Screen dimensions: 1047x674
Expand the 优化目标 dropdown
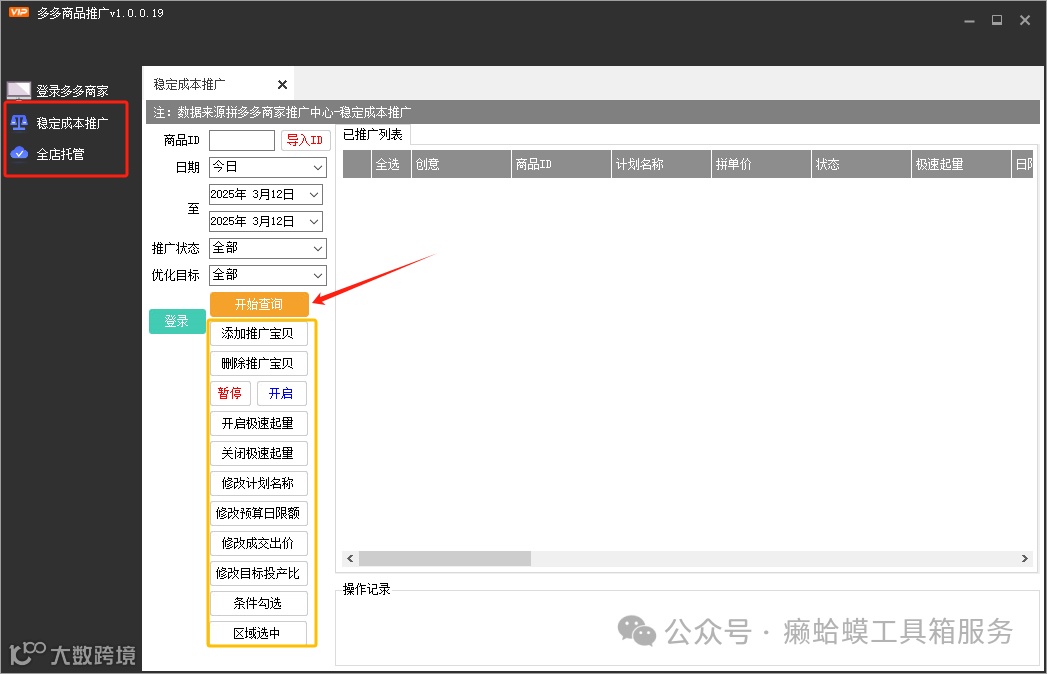[x=268, y=275]
